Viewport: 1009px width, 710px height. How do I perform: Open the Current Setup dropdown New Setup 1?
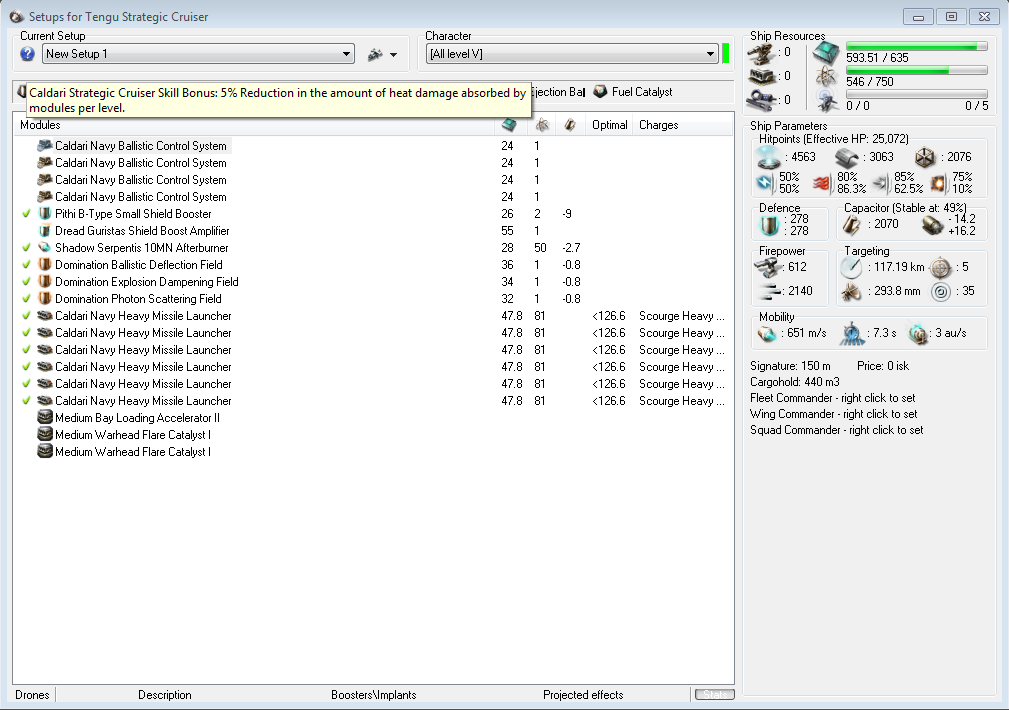(198, 54)
